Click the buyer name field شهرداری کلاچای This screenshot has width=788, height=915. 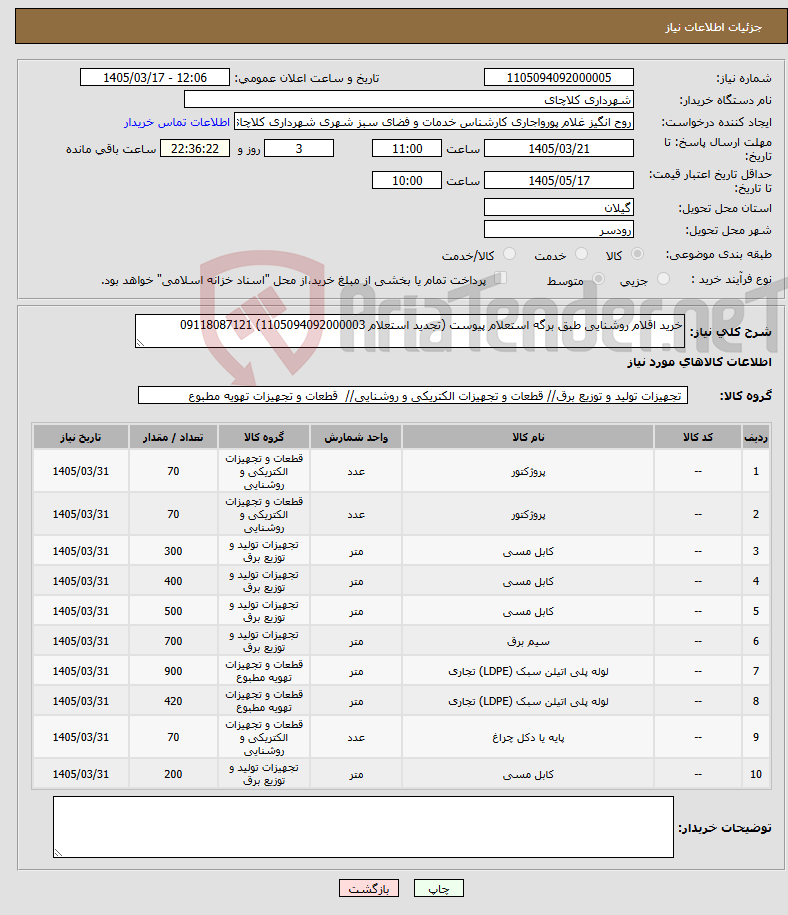(x=409, y=100)
